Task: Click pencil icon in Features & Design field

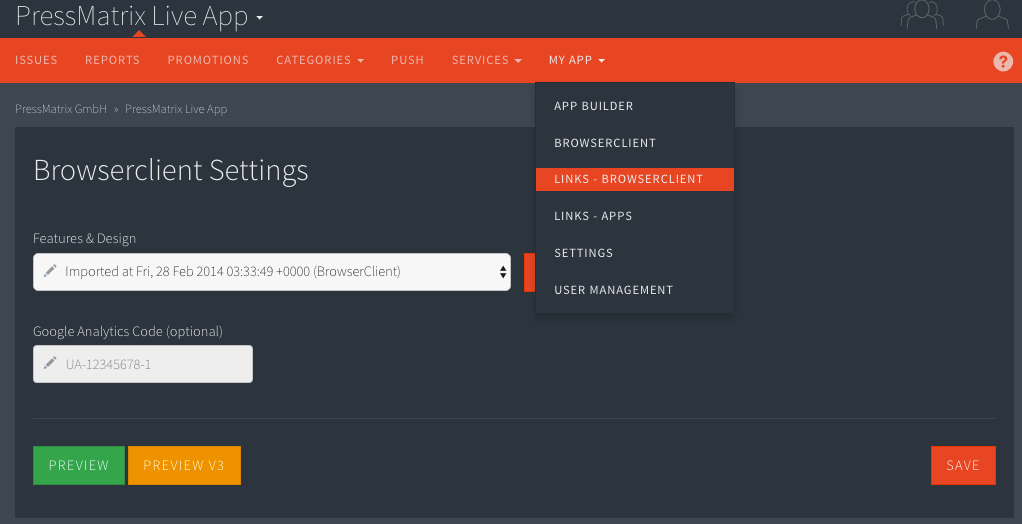Action: point(50,270)
